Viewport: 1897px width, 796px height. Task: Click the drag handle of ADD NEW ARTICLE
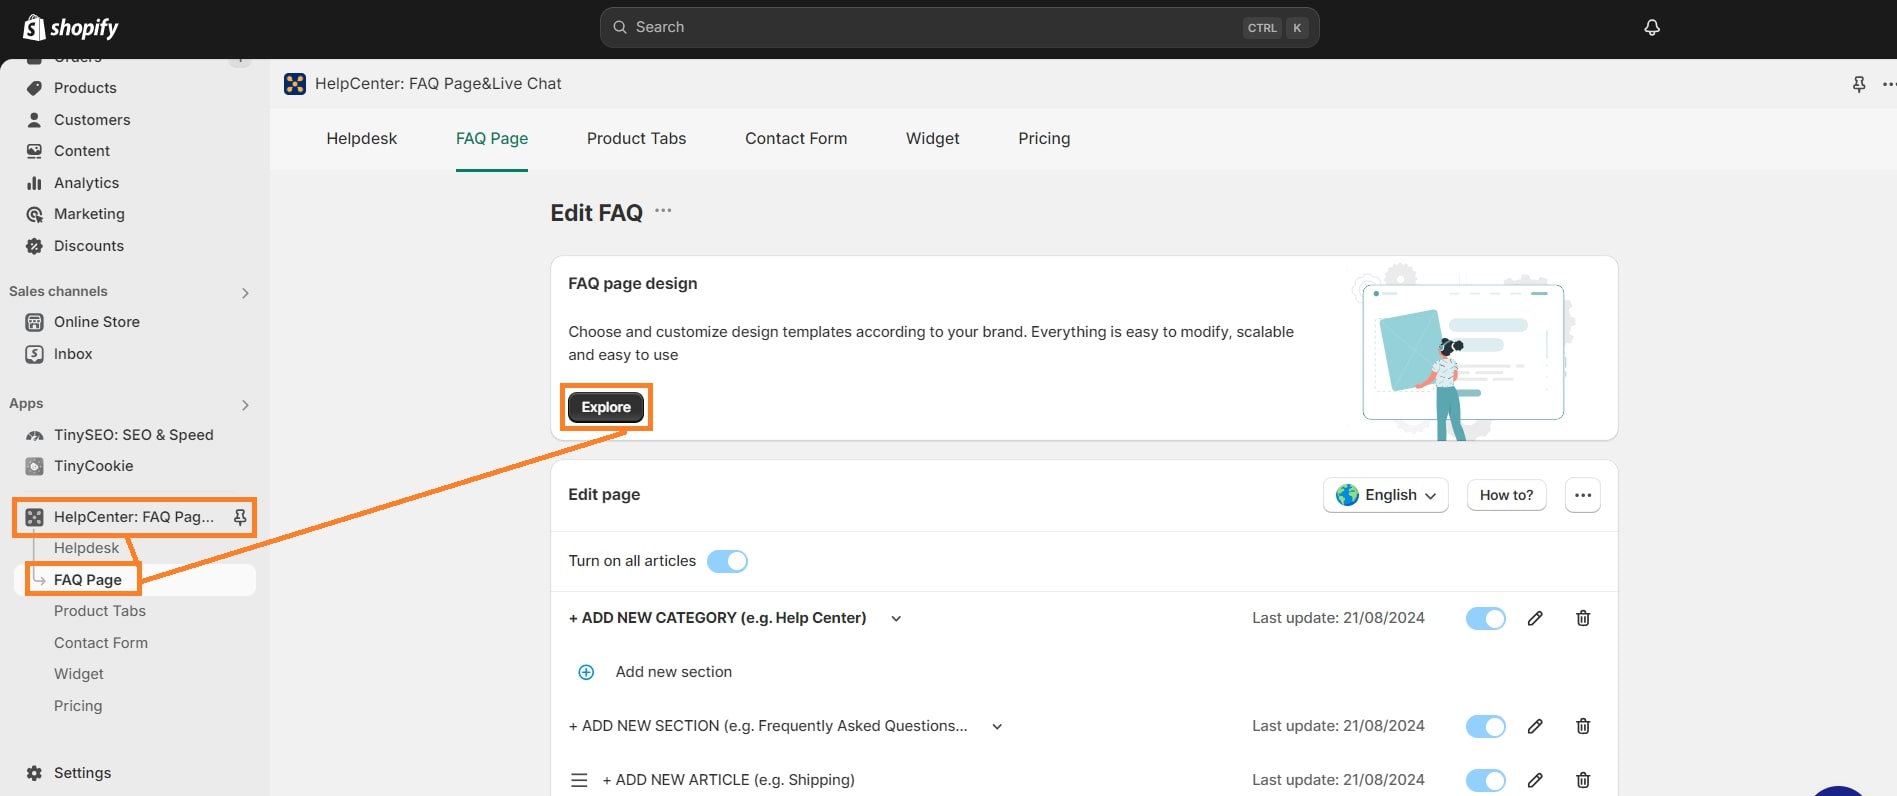[x=579, y=780]
